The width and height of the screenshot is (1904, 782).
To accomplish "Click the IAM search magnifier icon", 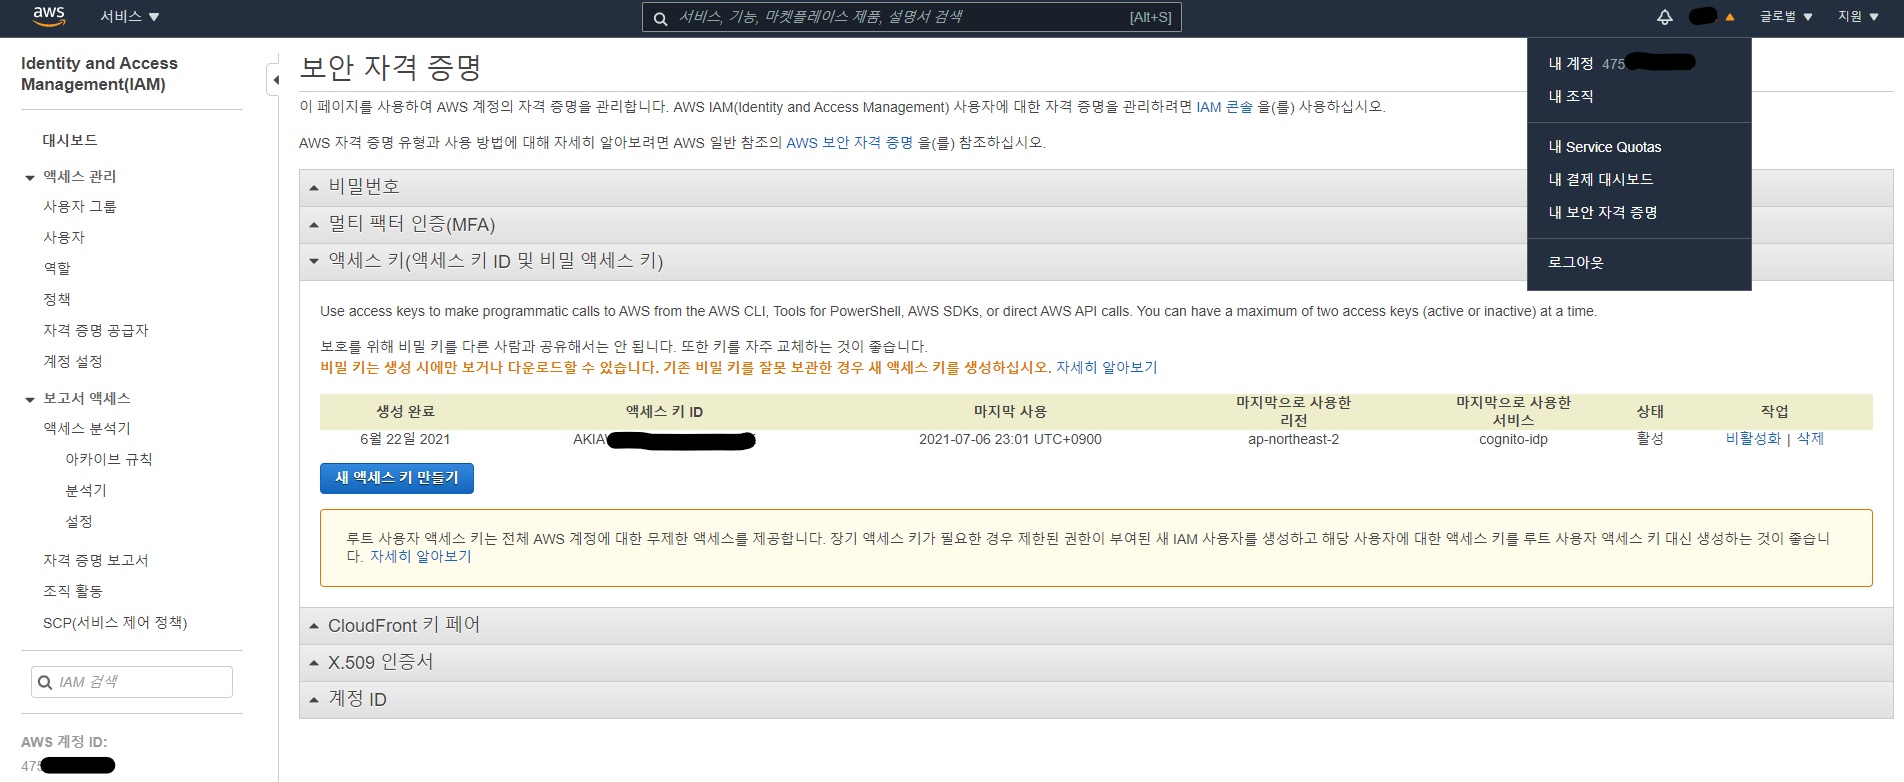I will (x=45, y=682).
